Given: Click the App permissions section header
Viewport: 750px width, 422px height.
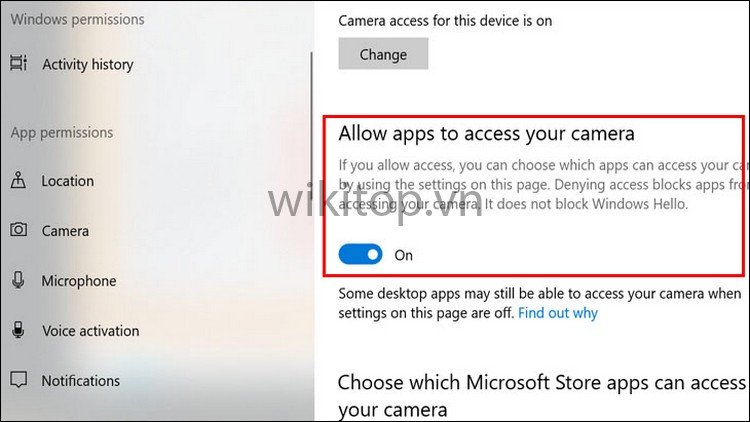Looking at the screenshot, I should [62, 133].
